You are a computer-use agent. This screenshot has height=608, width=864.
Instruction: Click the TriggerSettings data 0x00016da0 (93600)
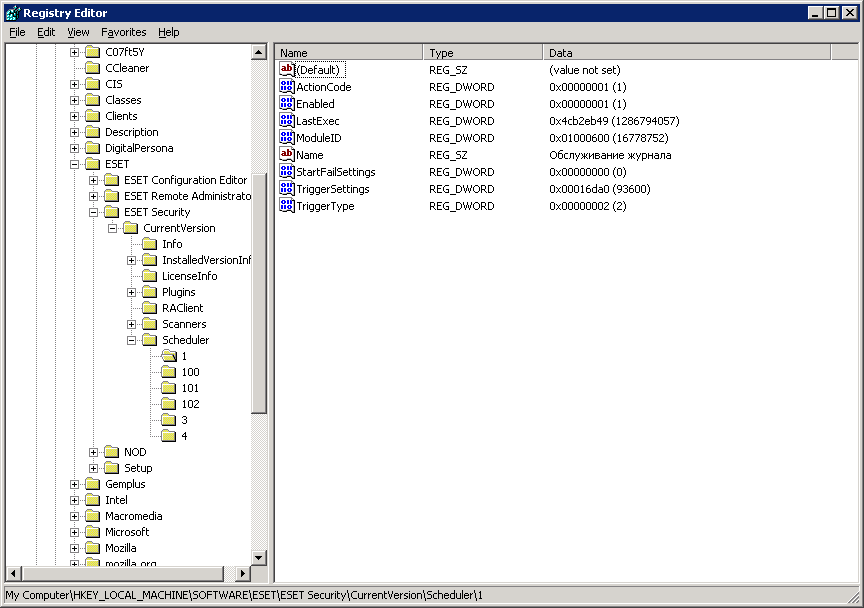(x=600, y=189)
